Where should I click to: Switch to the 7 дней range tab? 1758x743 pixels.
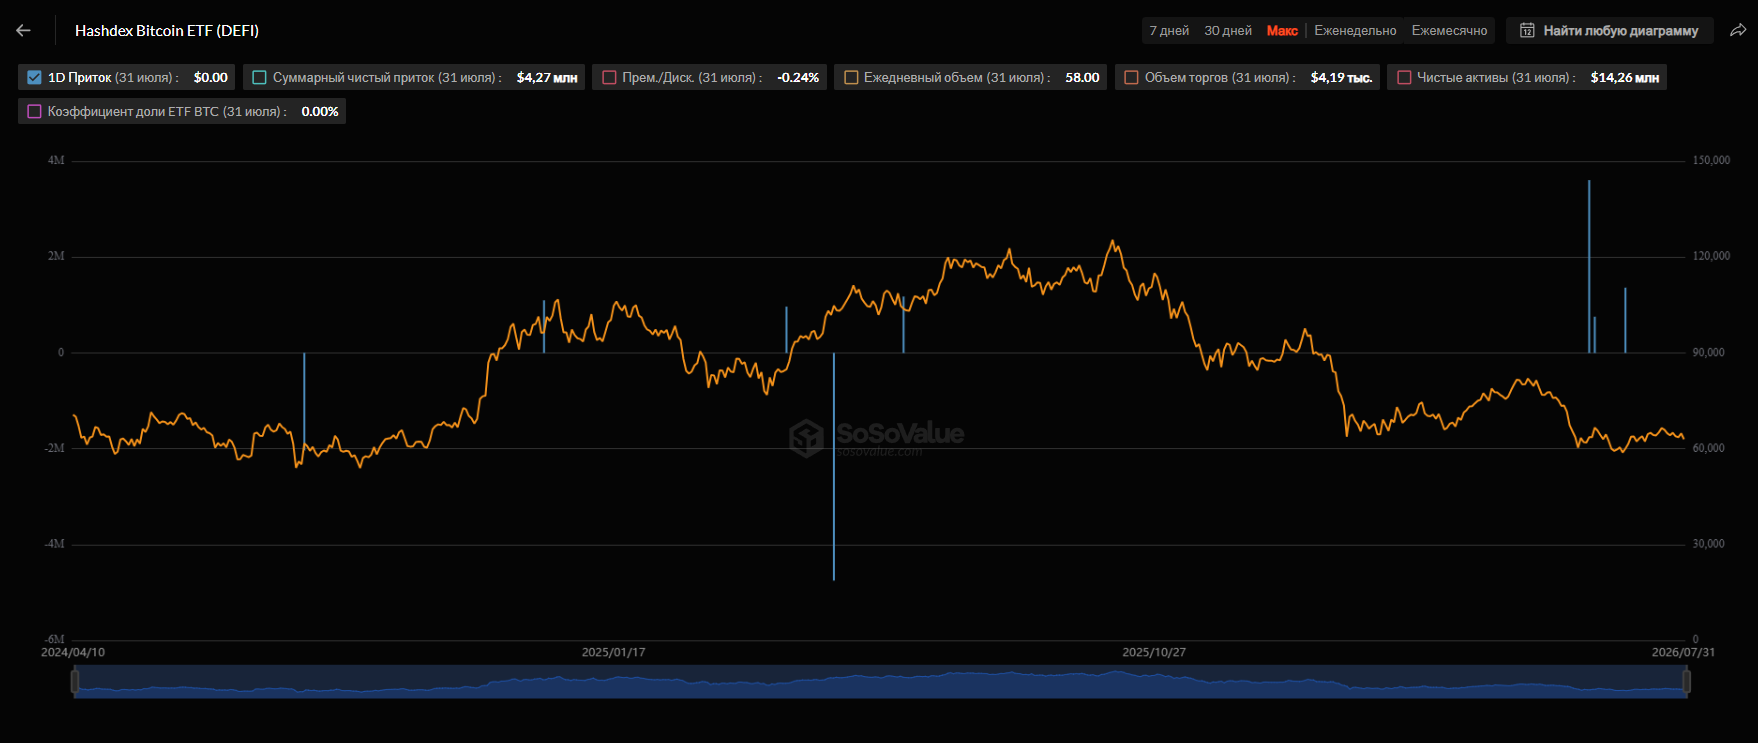coord(1169,31)
